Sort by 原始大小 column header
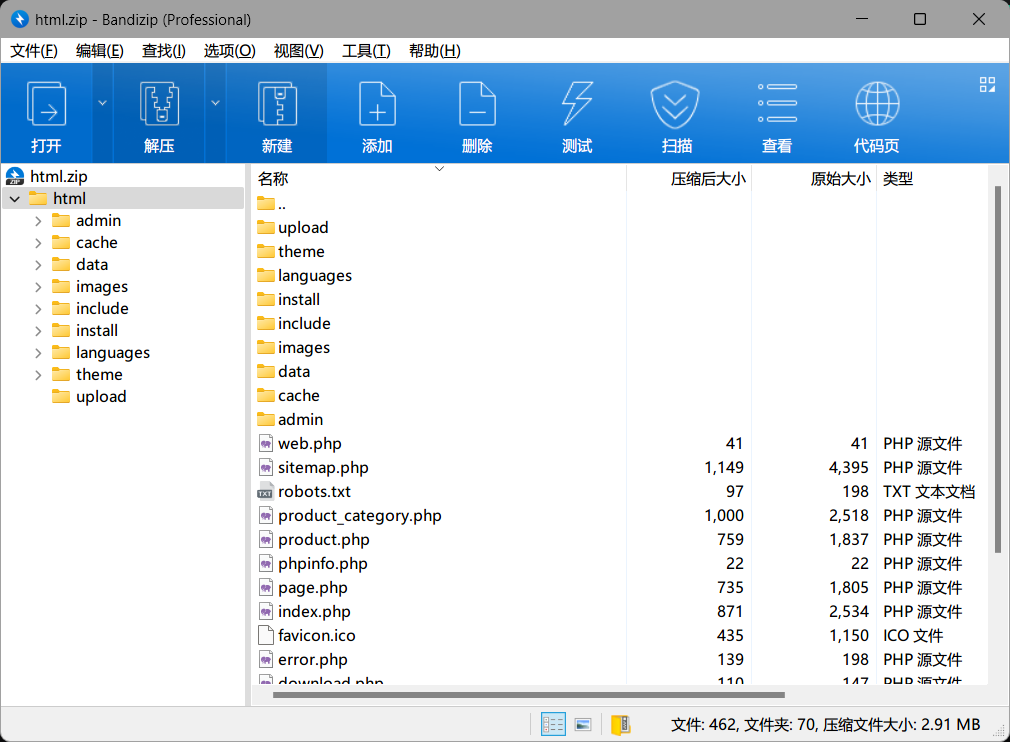 click(840, 179)
